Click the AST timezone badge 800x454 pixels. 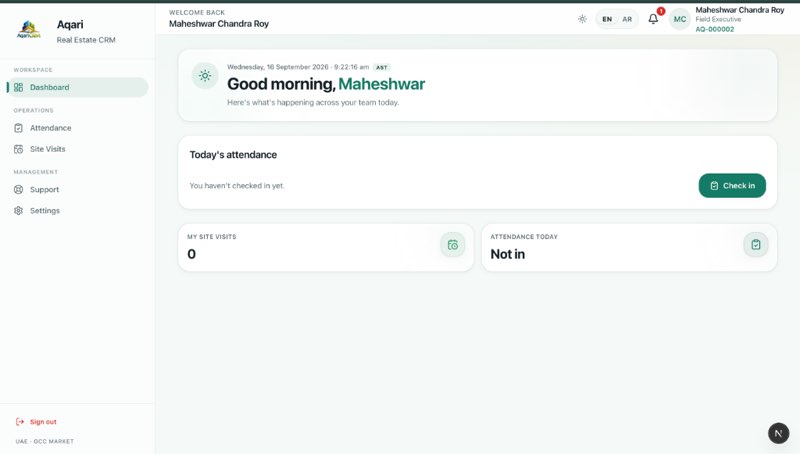pyautogui.click(x=382, y=67)
